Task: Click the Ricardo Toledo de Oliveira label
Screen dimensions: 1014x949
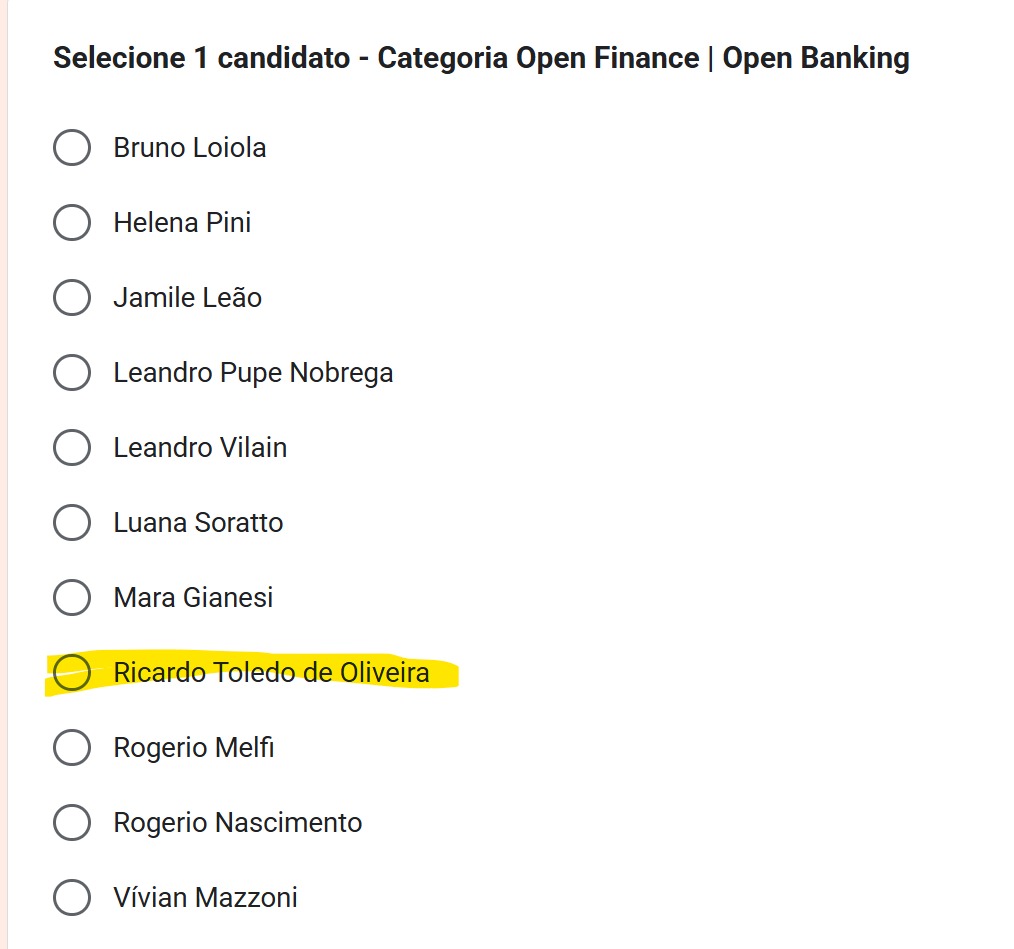Action: pos(271,672)
